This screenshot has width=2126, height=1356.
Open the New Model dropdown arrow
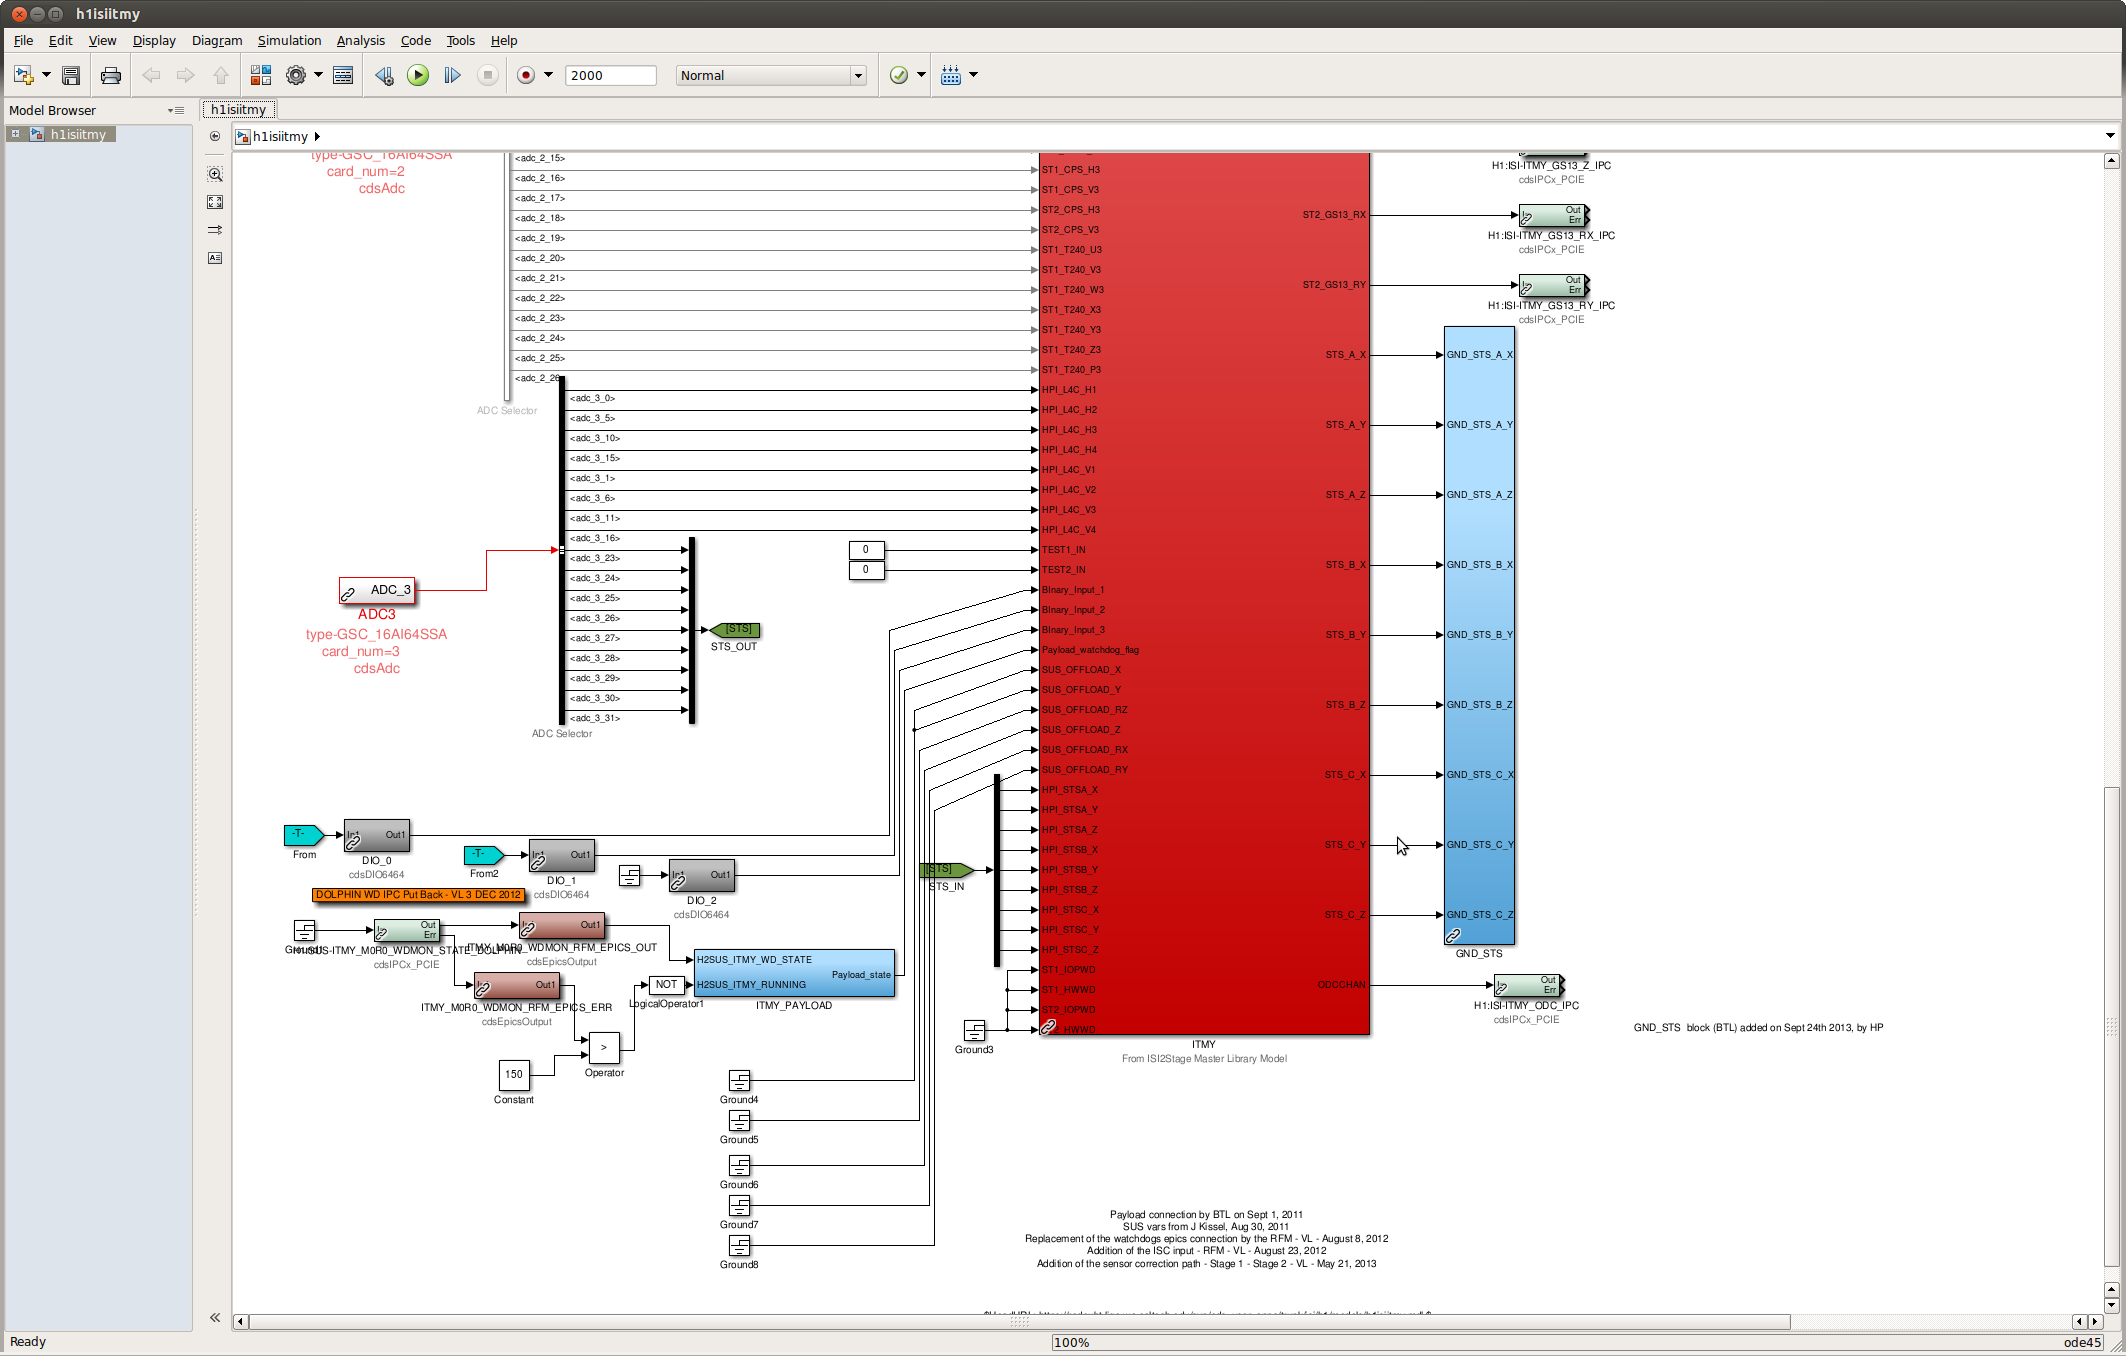pos(46,75)
